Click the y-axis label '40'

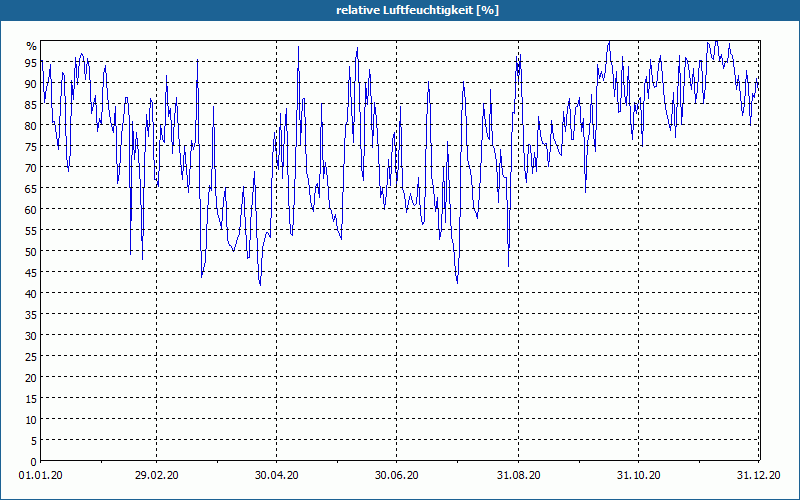(x=32, y=294)
